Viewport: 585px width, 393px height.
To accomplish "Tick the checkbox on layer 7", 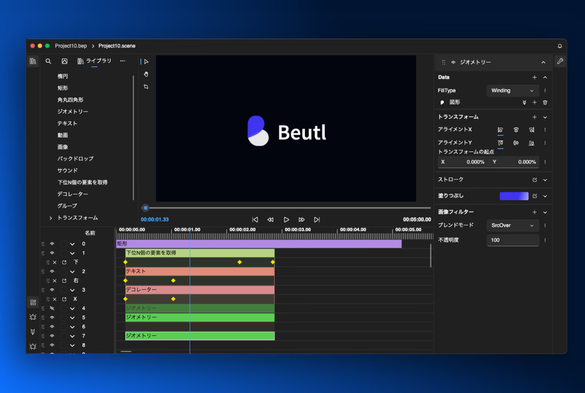I will [63, 336].
